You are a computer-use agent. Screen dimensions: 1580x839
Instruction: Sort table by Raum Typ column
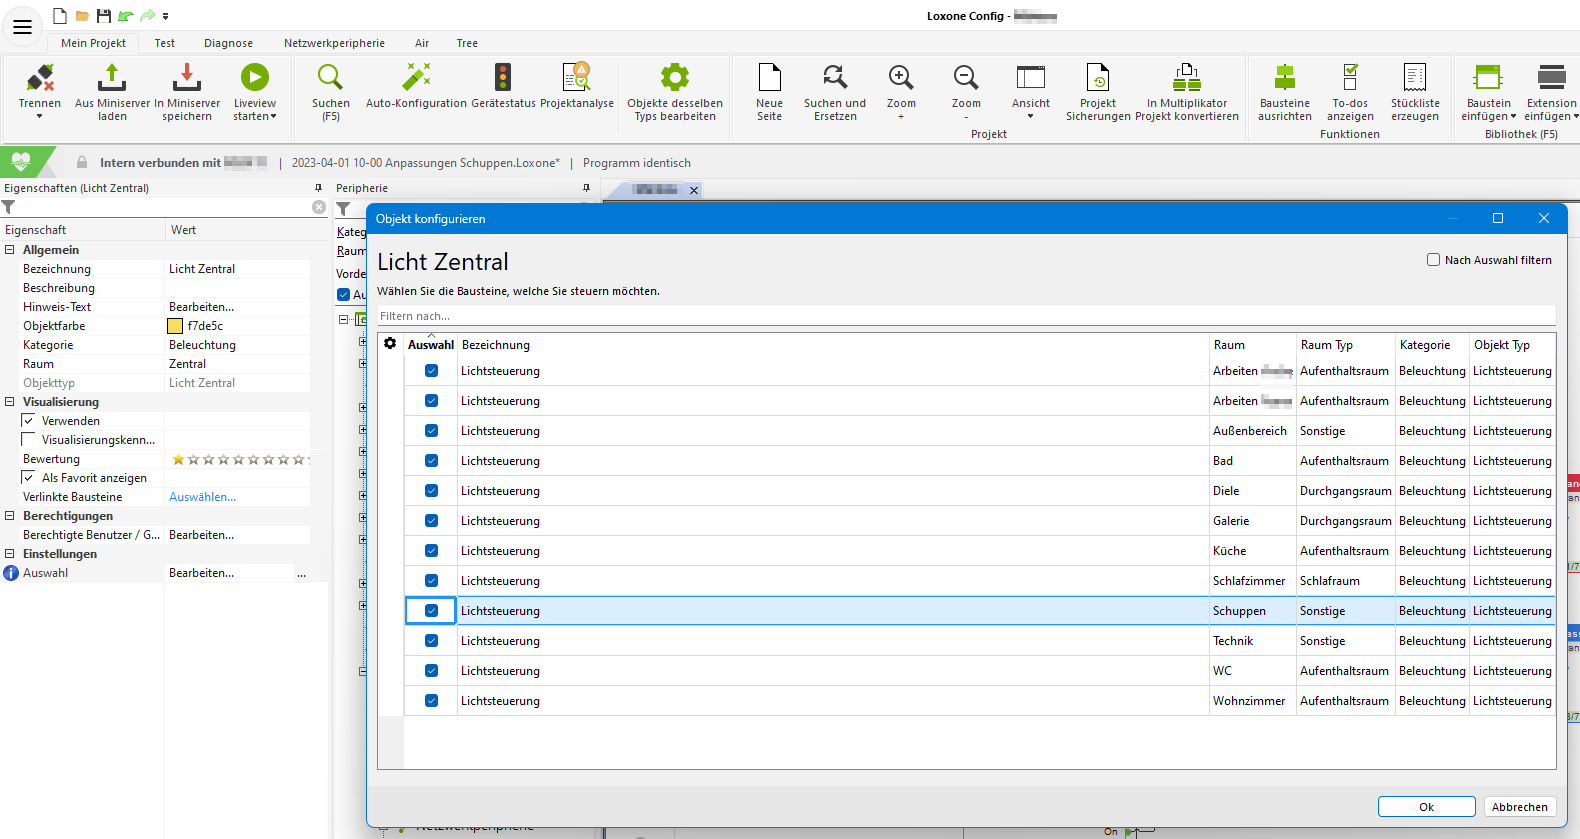pyautogui.click(x=1326, y=345)
